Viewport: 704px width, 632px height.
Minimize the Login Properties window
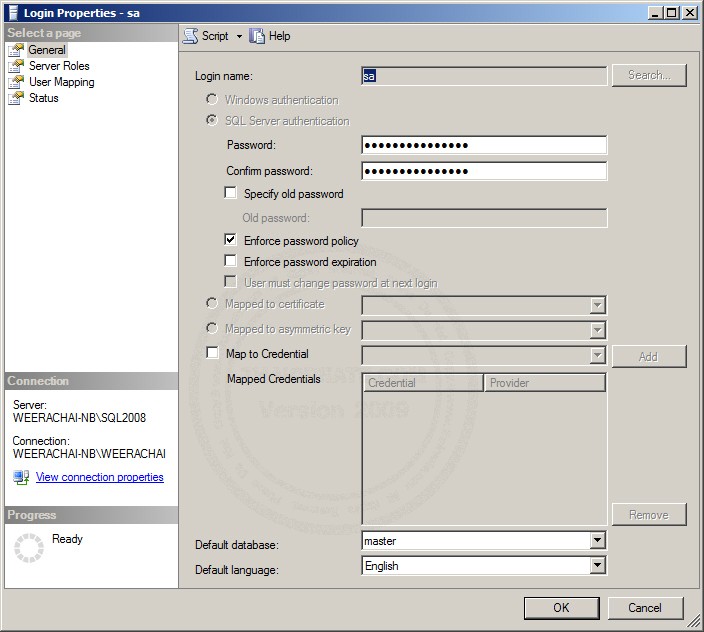[x=656, y=13]
